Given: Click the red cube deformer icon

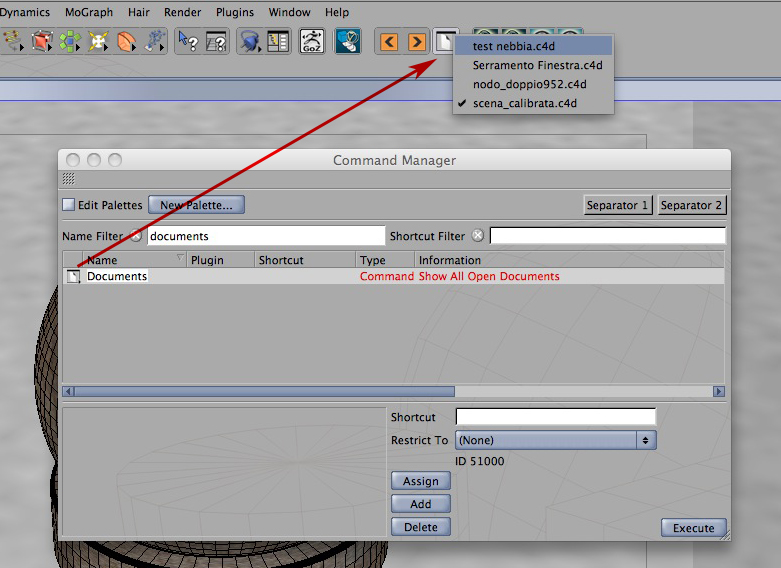Looking at the screenshot, I should point(42,41).
